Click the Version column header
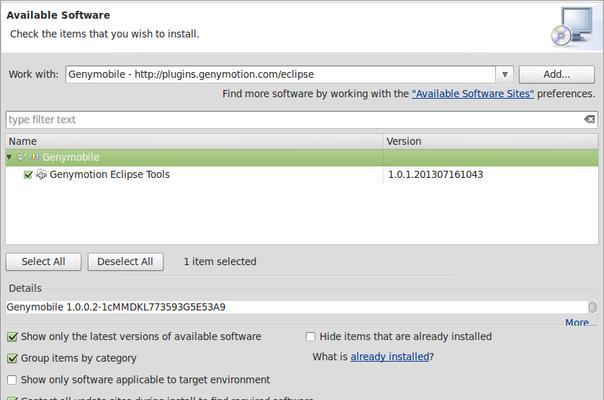This screenshot has height=400, width=604. (x=491, y=141)
